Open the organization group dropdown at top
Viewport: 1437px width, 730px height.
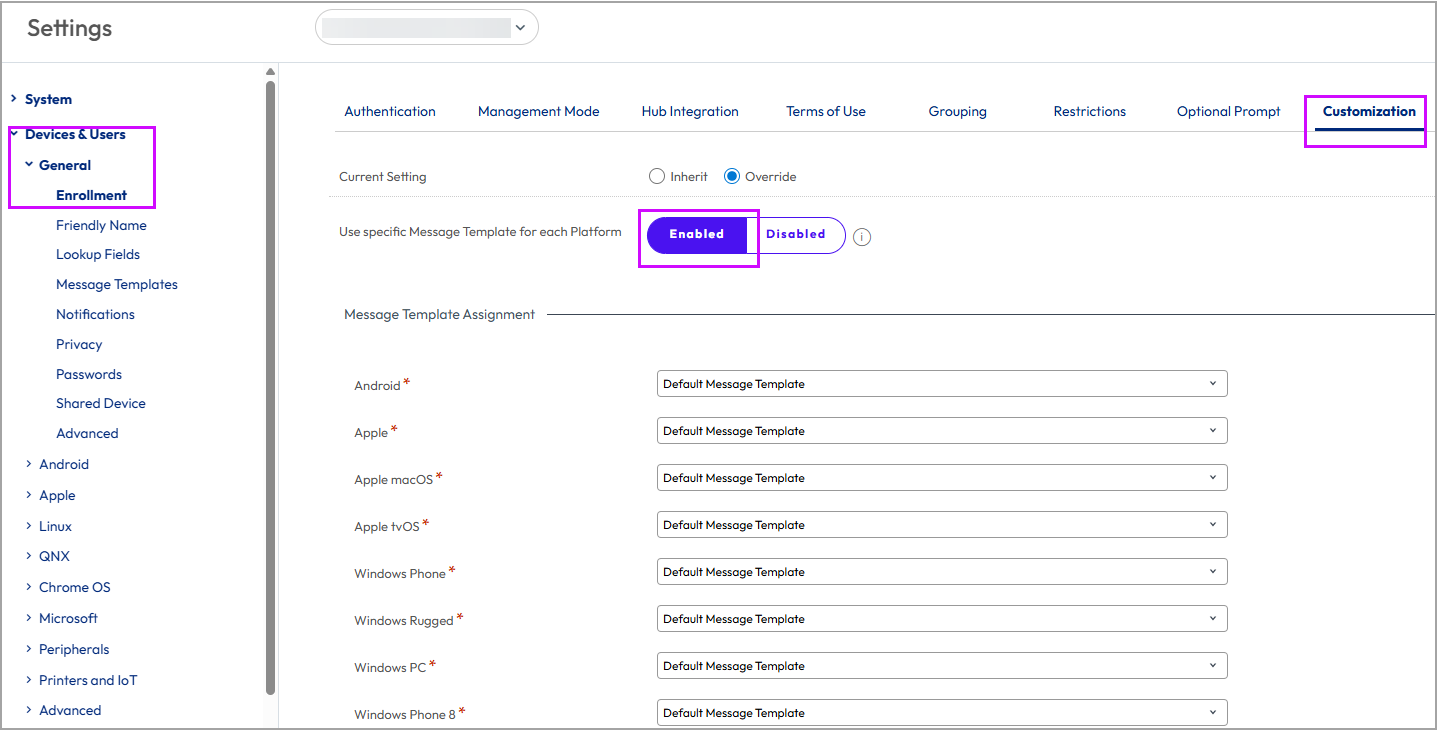427,28
